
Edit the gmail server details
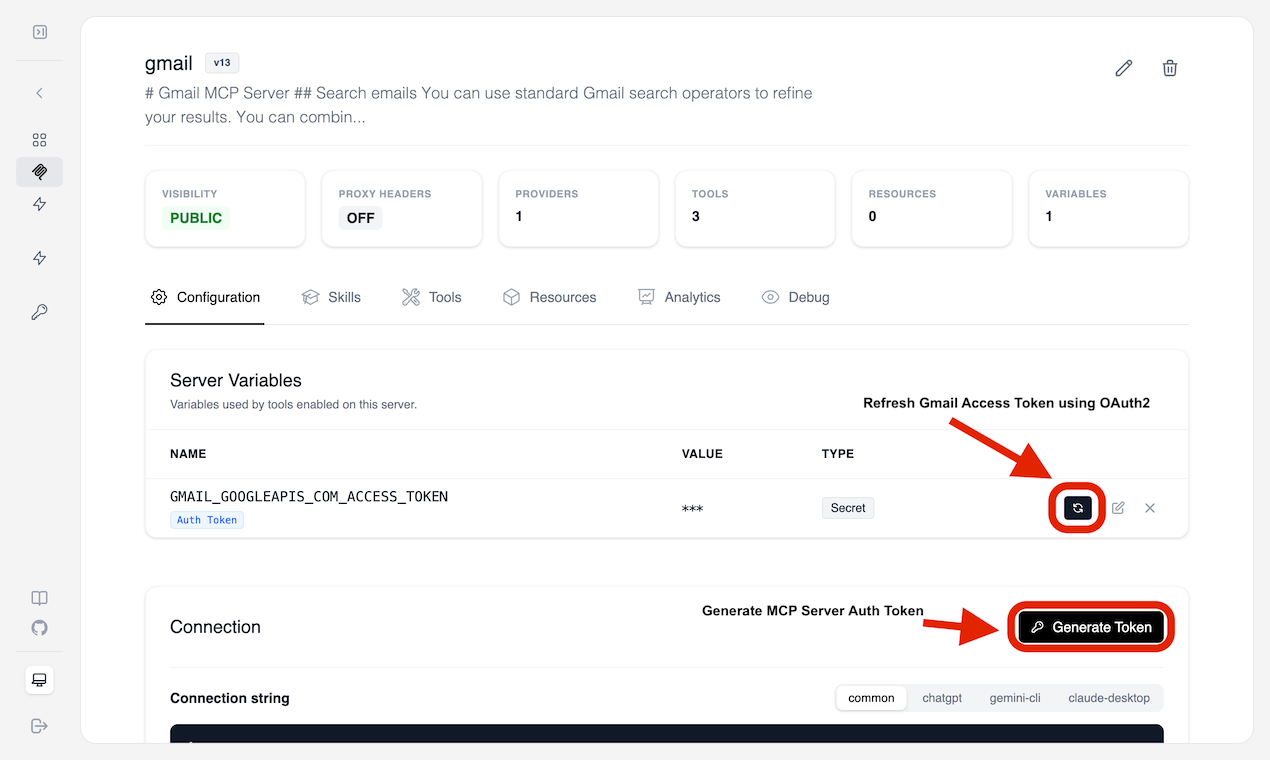[1123, 67]
